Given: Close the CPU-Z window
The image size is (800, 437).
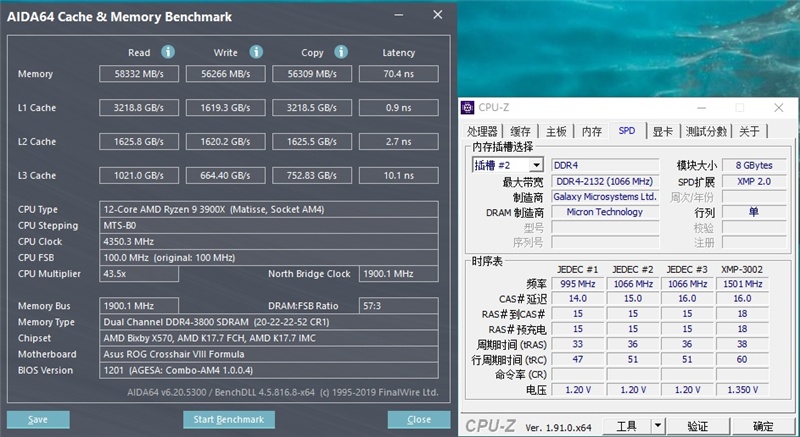Looking at the screenshot, I should click(779, 108).
